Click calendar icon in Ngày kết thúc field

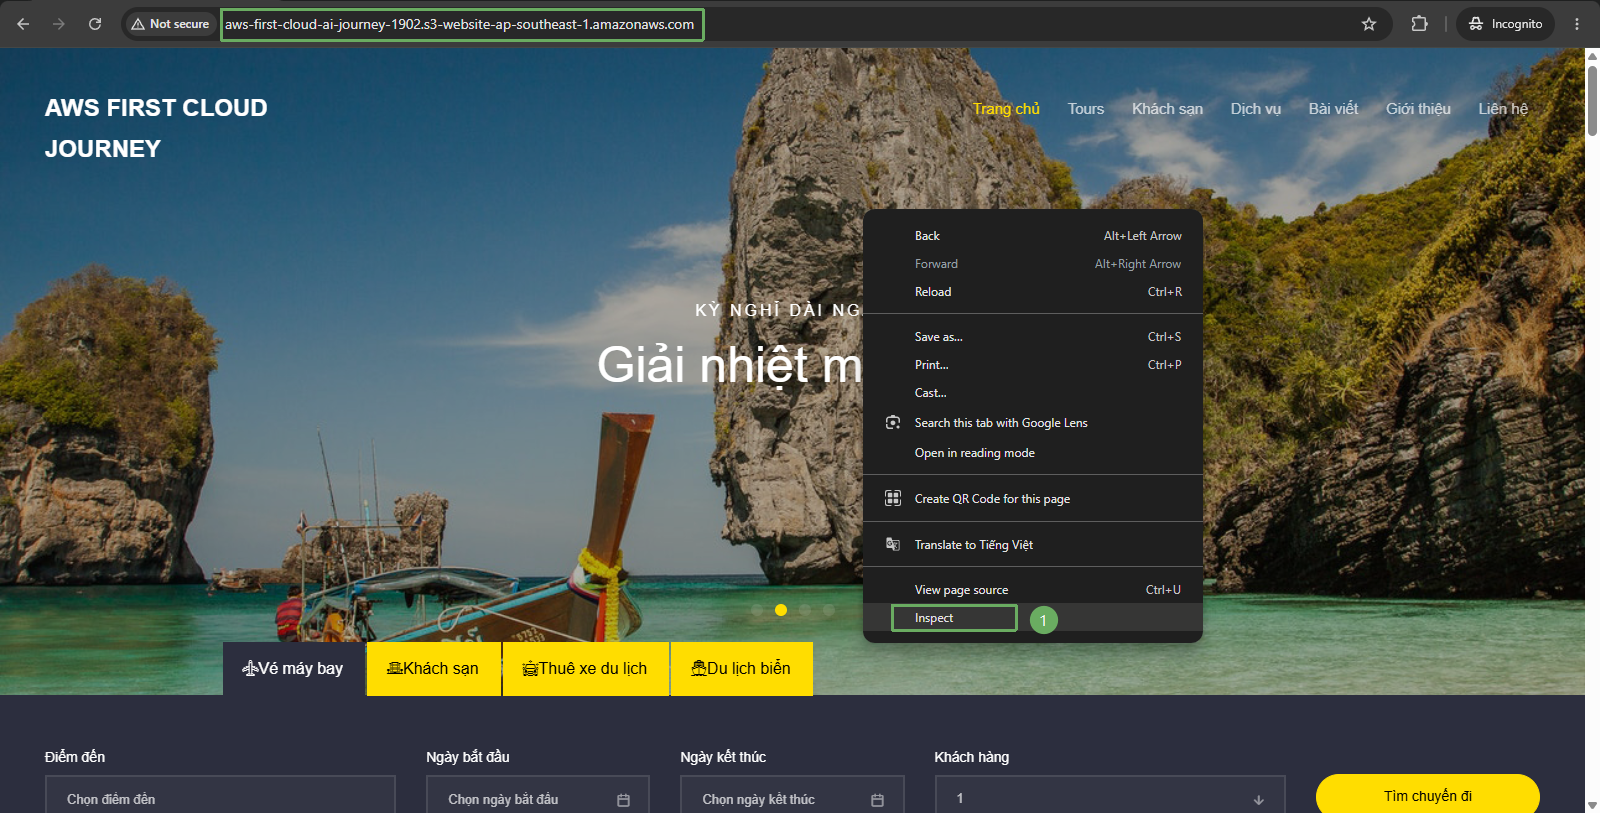coord(877,800)
